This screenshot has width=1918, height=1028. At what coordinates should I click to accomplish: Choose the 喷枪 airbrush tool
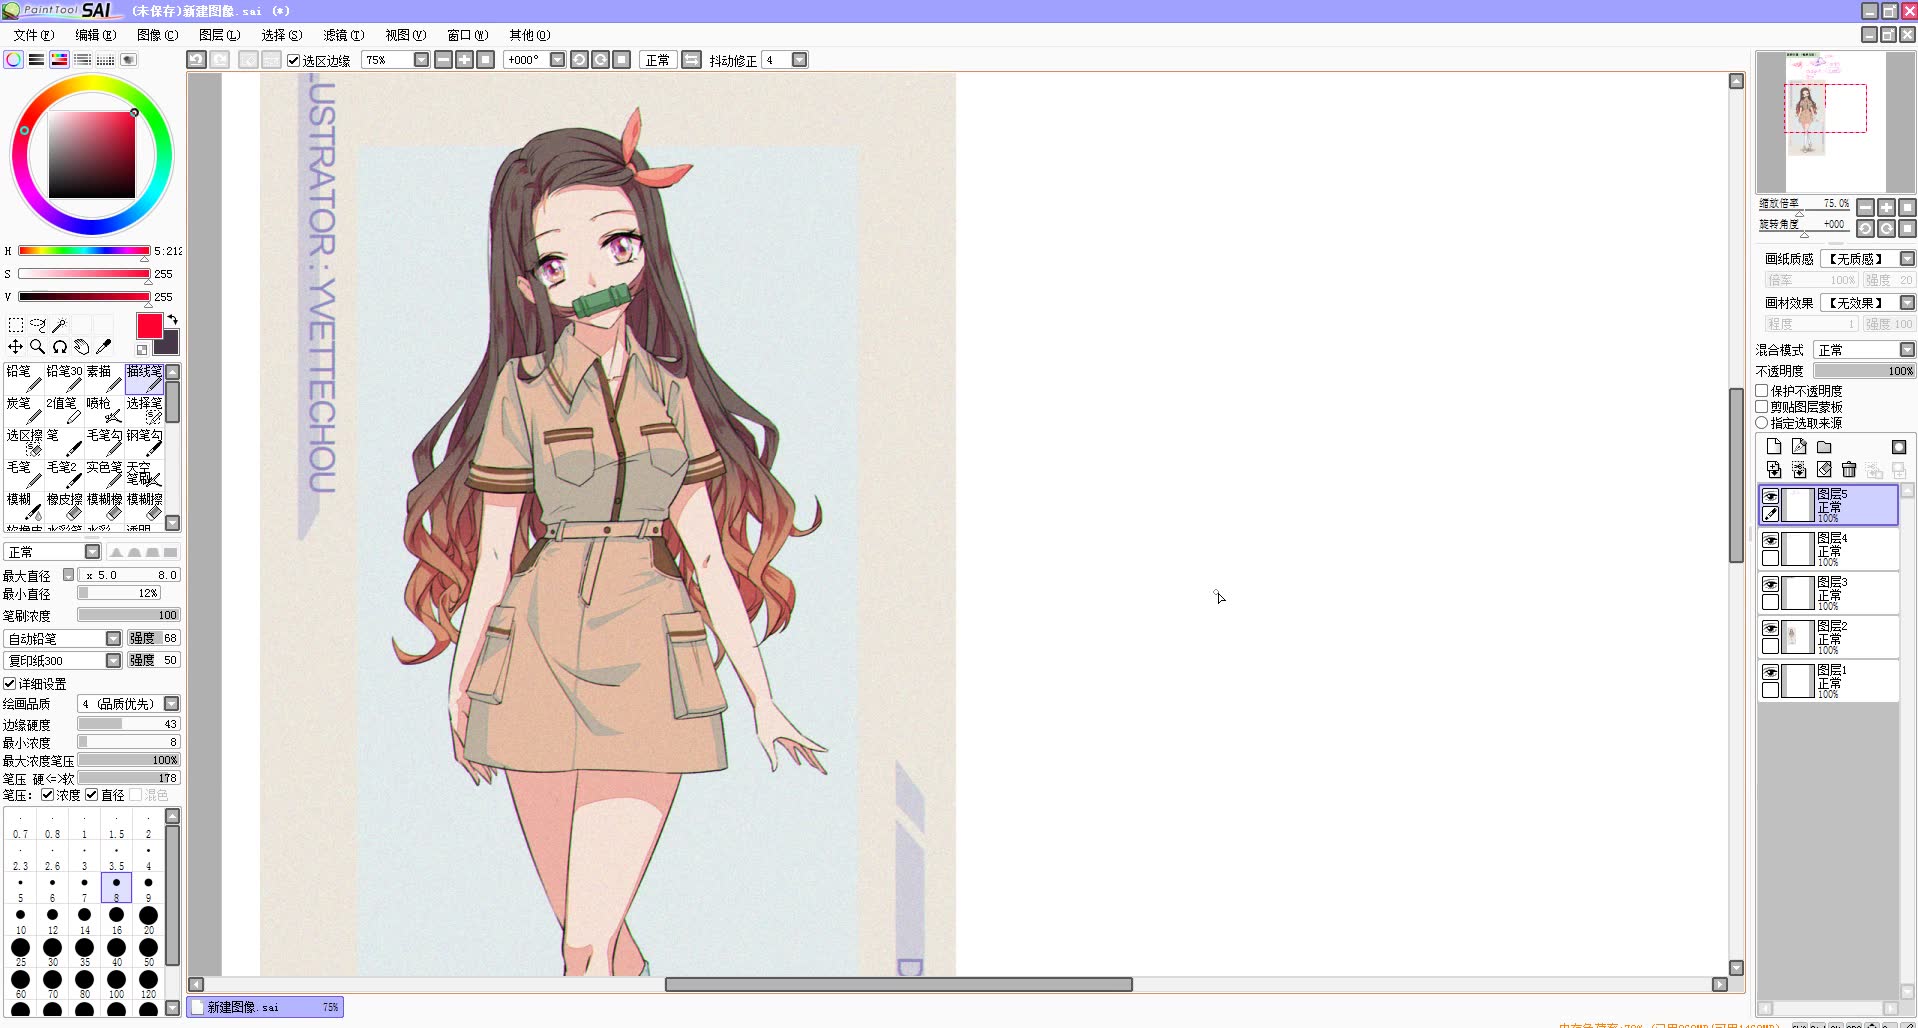(104, 410)
